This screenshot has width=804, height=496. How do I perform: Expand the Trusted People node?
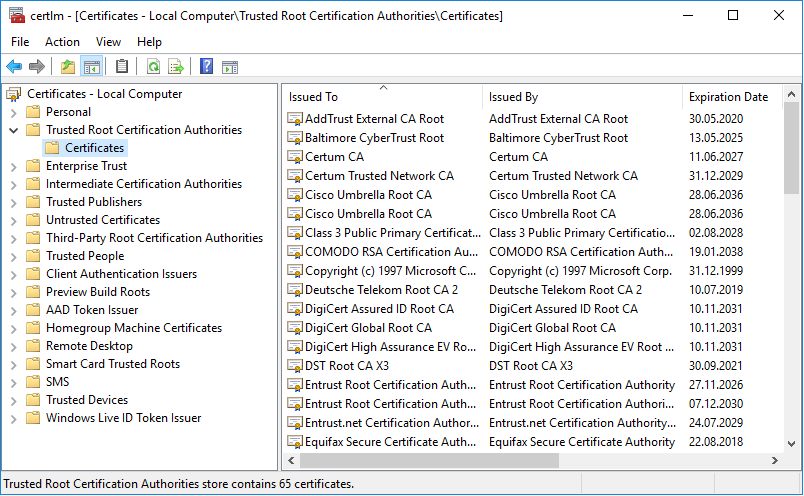click(13, 256)
